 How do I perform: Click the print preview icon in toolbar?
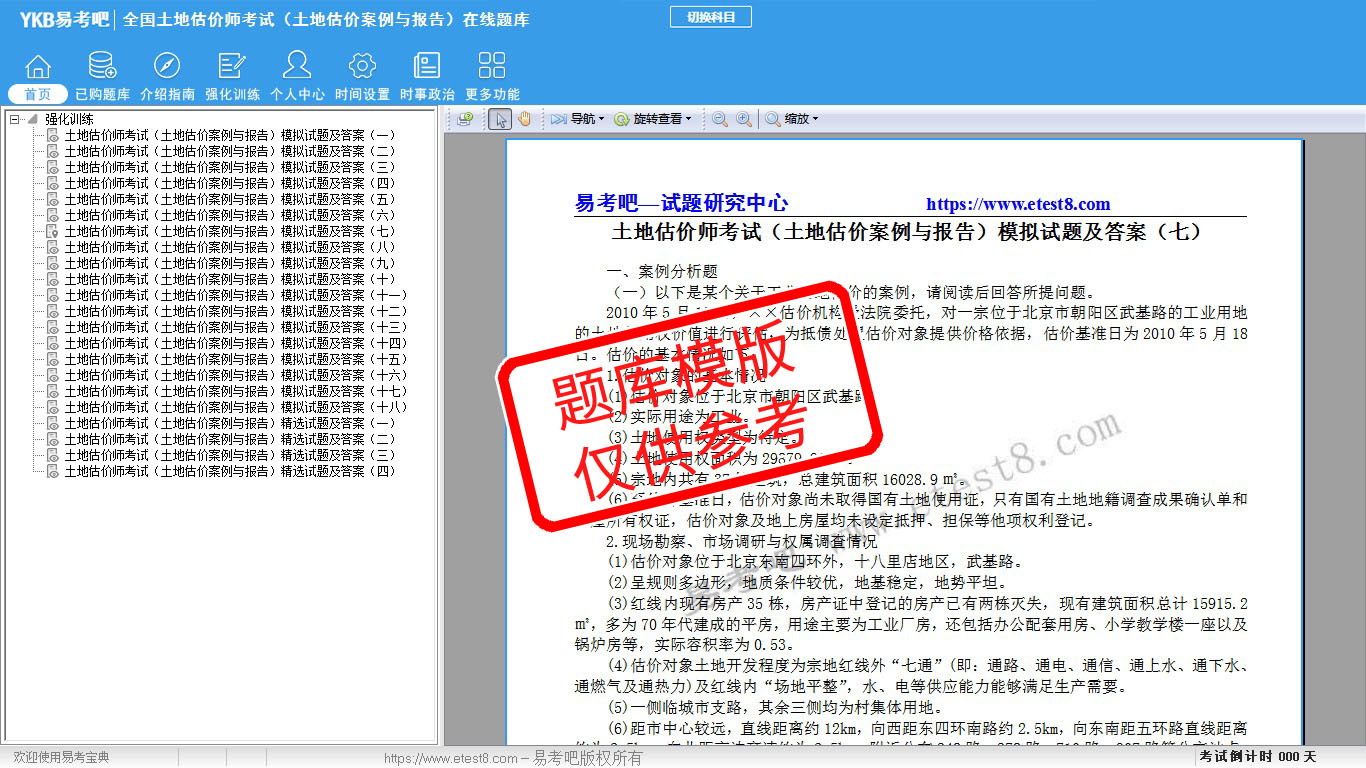pos(465,119)
